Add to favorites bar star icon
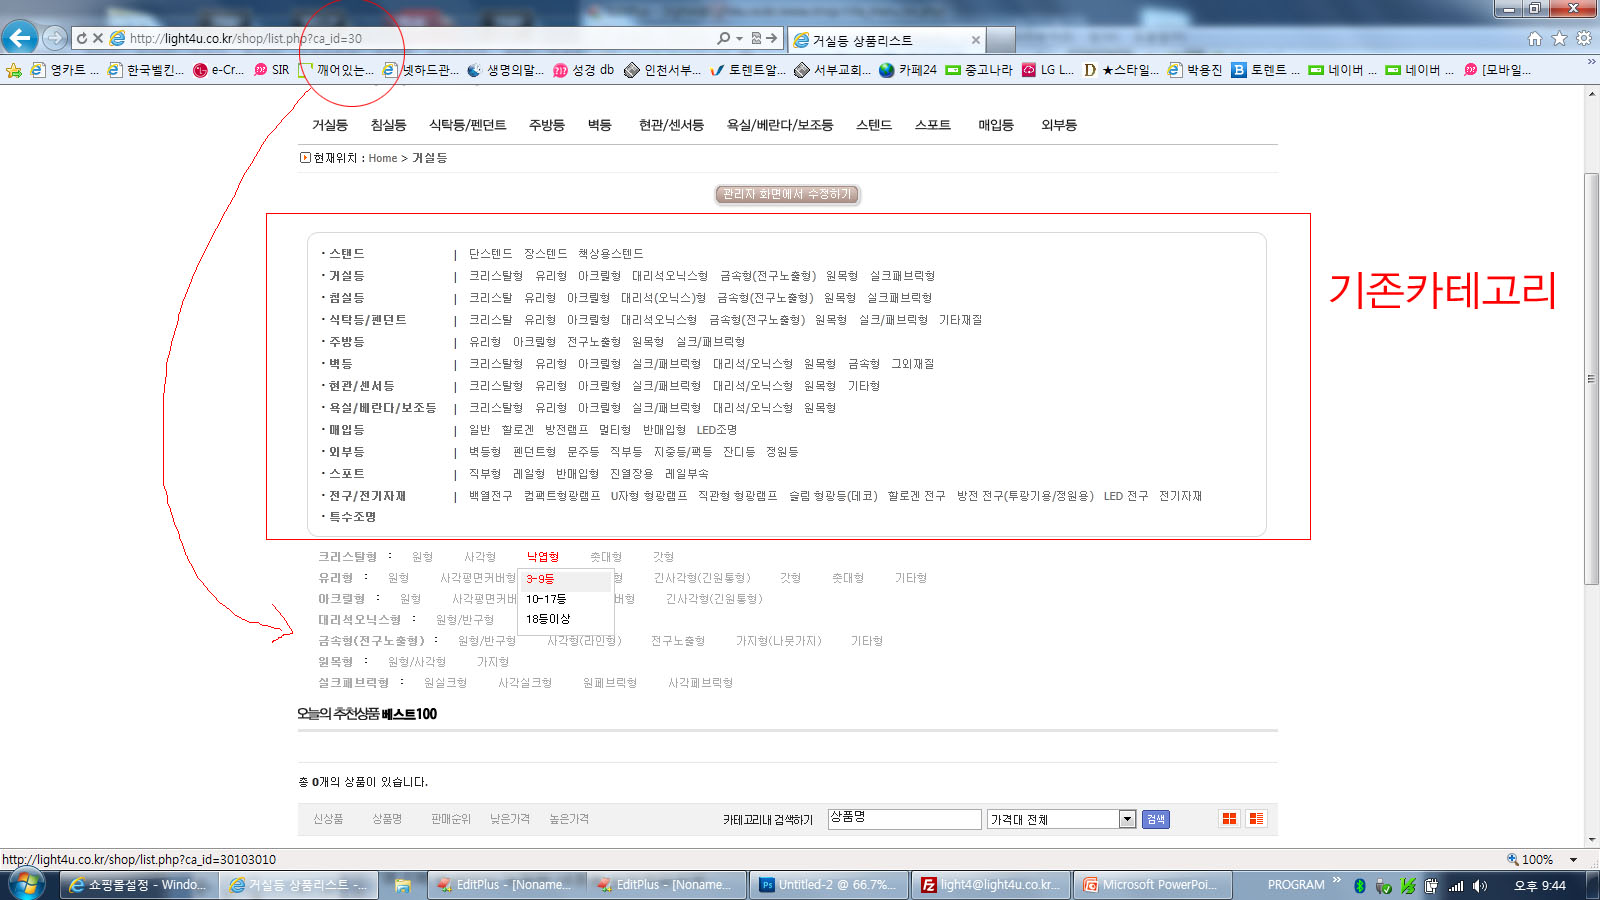 coord(14,70)
